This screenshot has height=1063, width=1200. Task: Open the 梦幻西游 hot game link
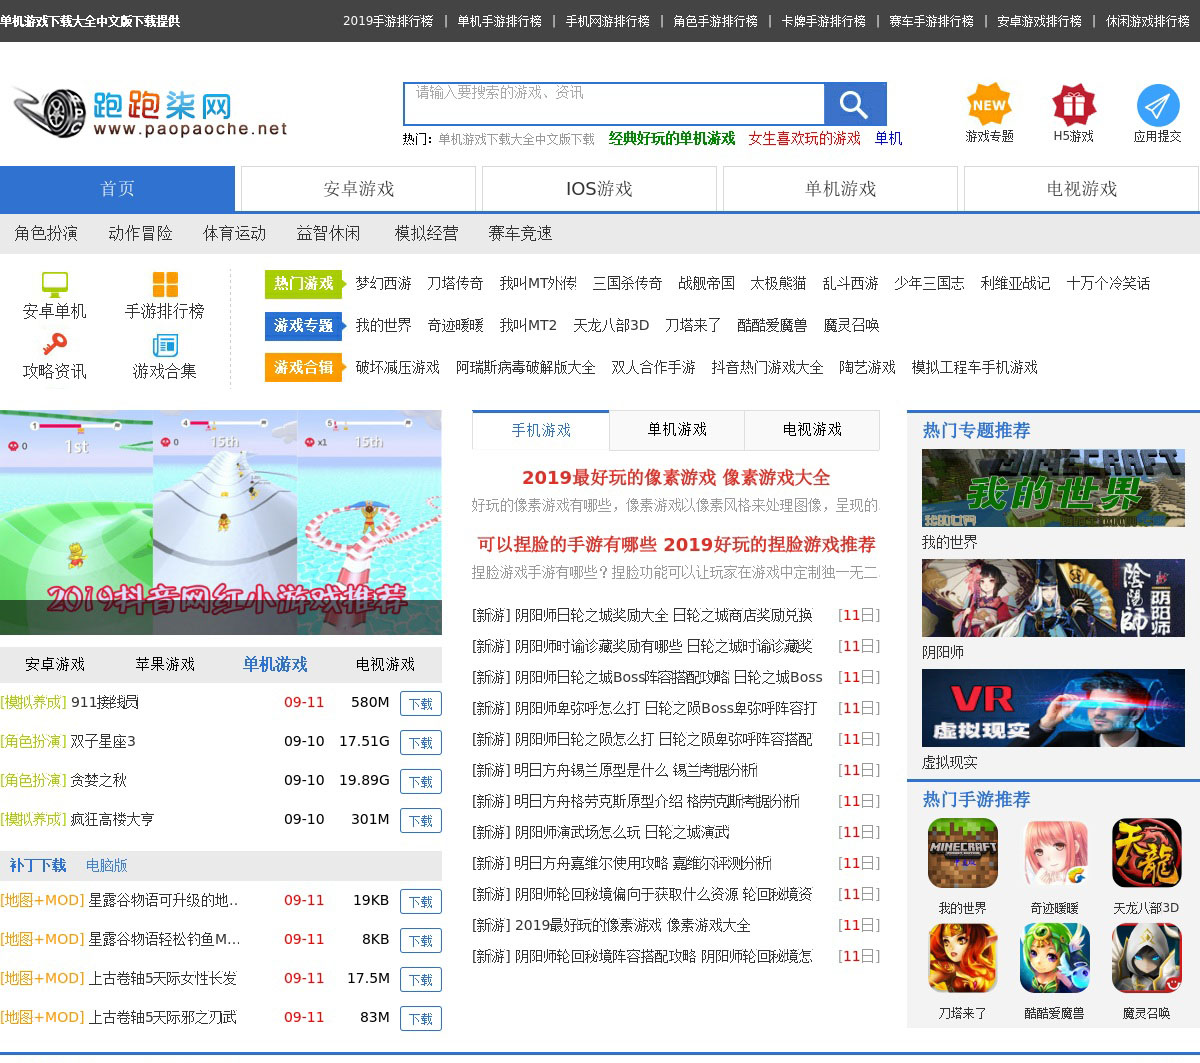(383, 284)
